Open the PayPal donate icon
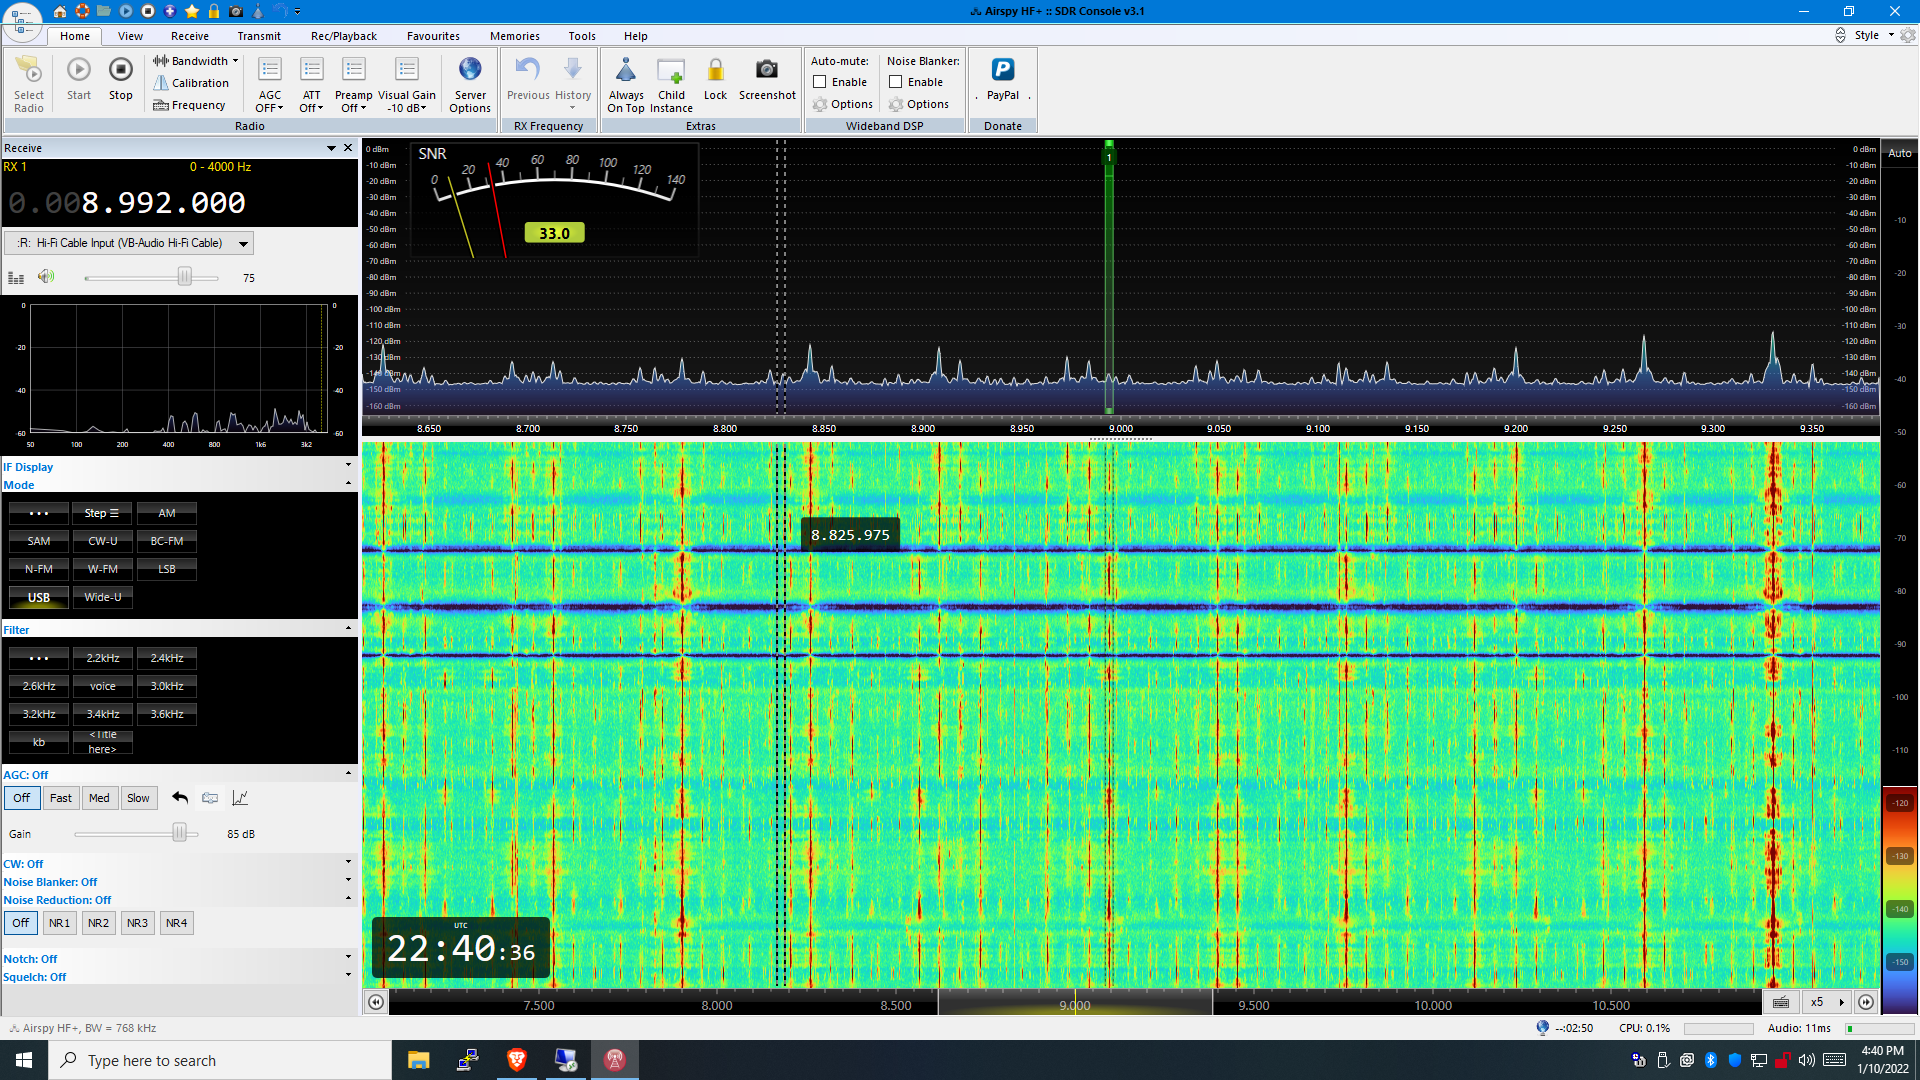The width and height of the screenshot is (1920, 1080). [x=1002, y=70]
